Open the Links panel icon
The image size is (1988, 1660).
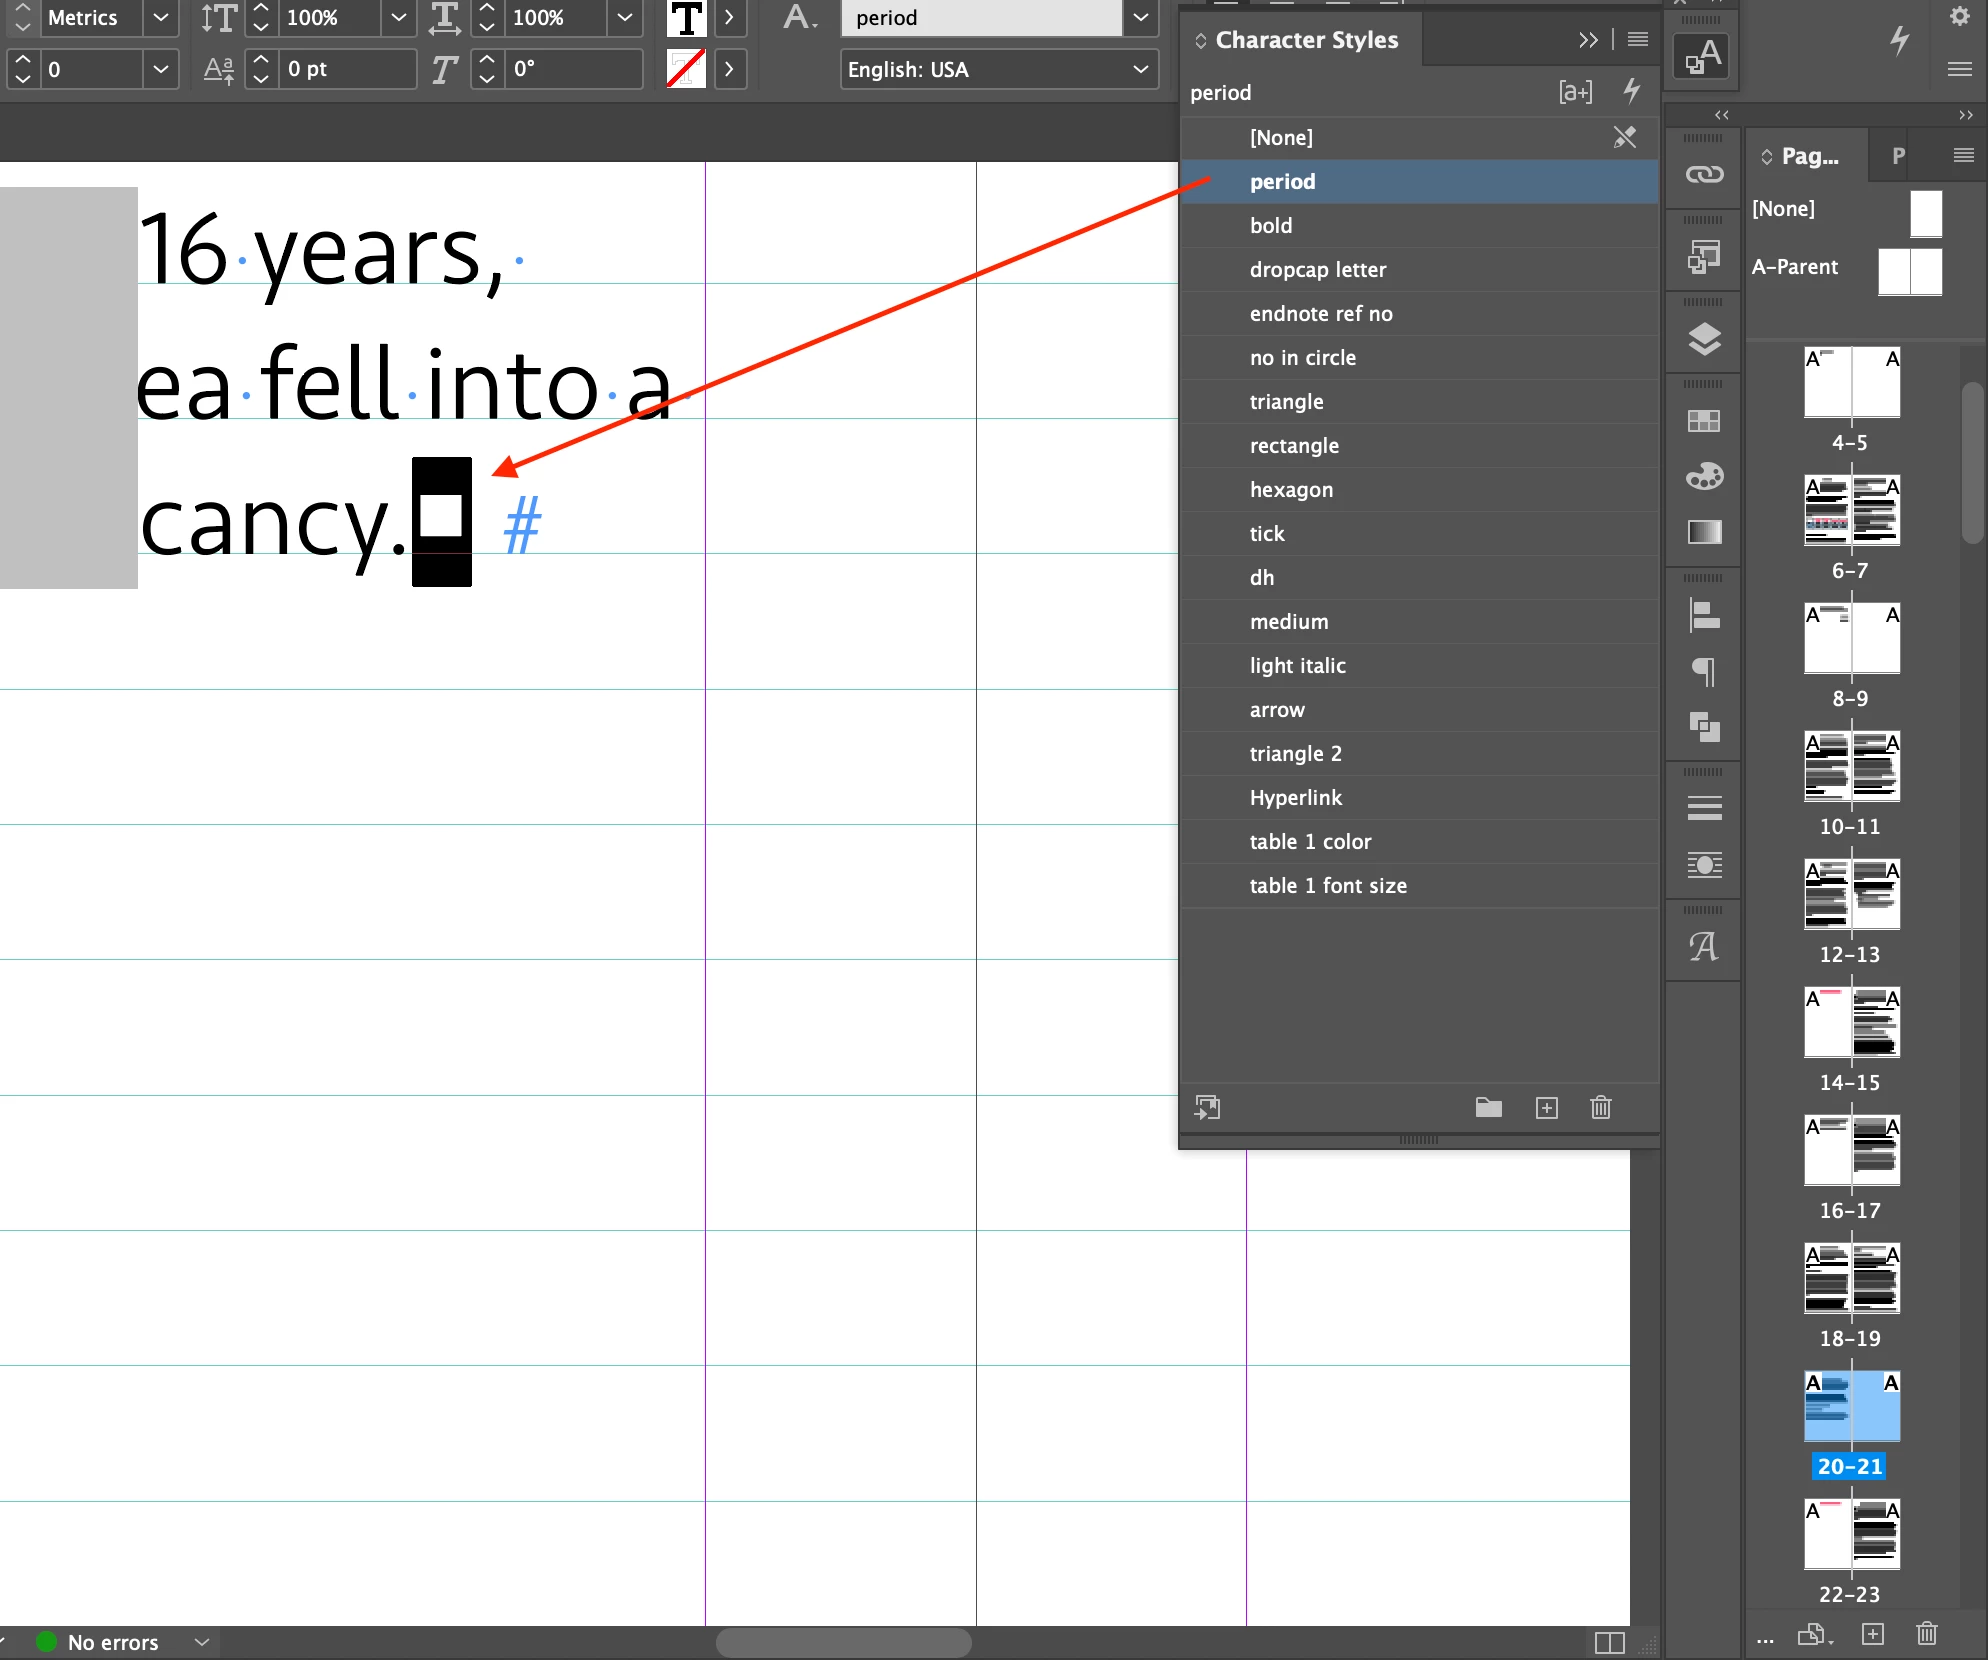point(1704,175)
